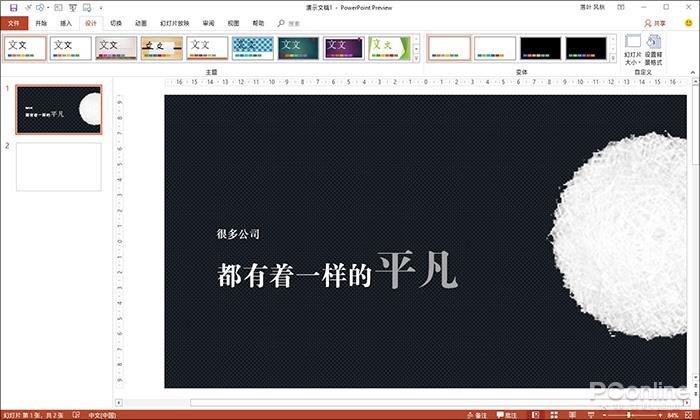Toggle Notes (备注) pane in status bar

pyautogui.click(x=476, y=414)
